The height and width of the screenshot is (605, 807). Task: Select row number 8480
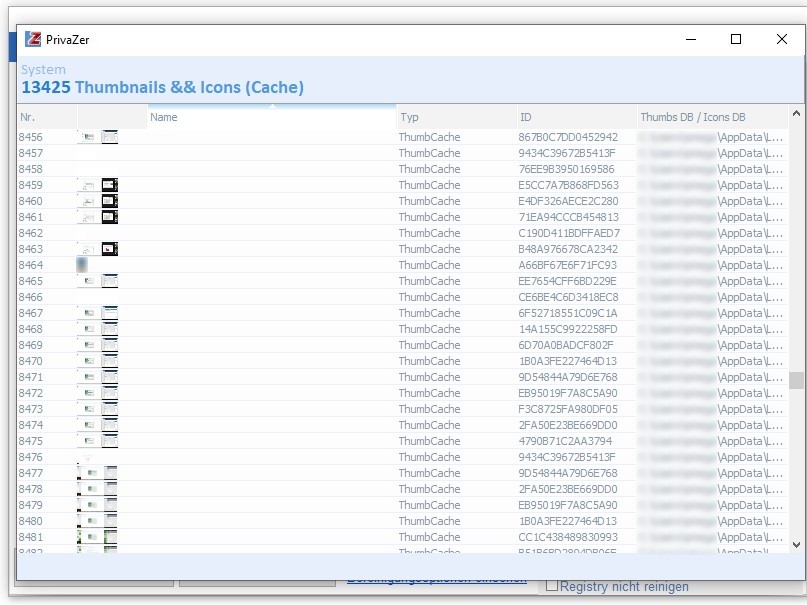click(x=31, y=521)
